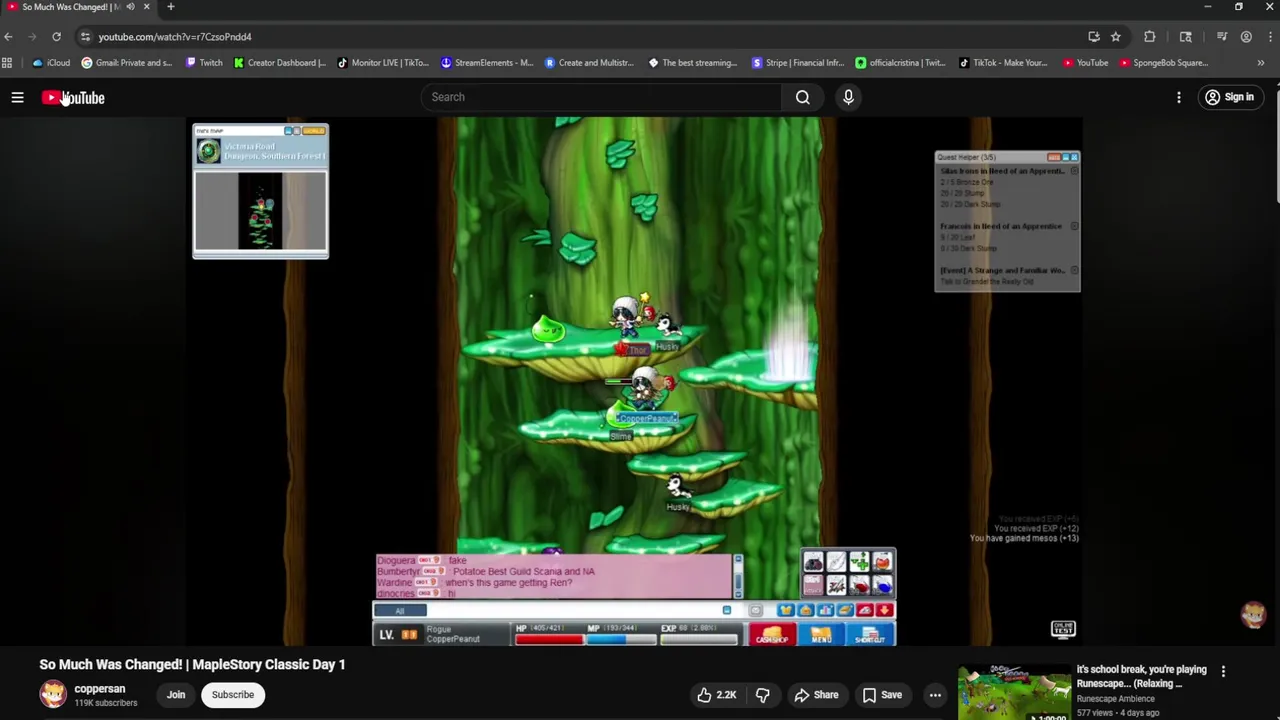Viewport: 1280px width, 720px height.
Task: View site information icon in address bar
Action: 85,37
